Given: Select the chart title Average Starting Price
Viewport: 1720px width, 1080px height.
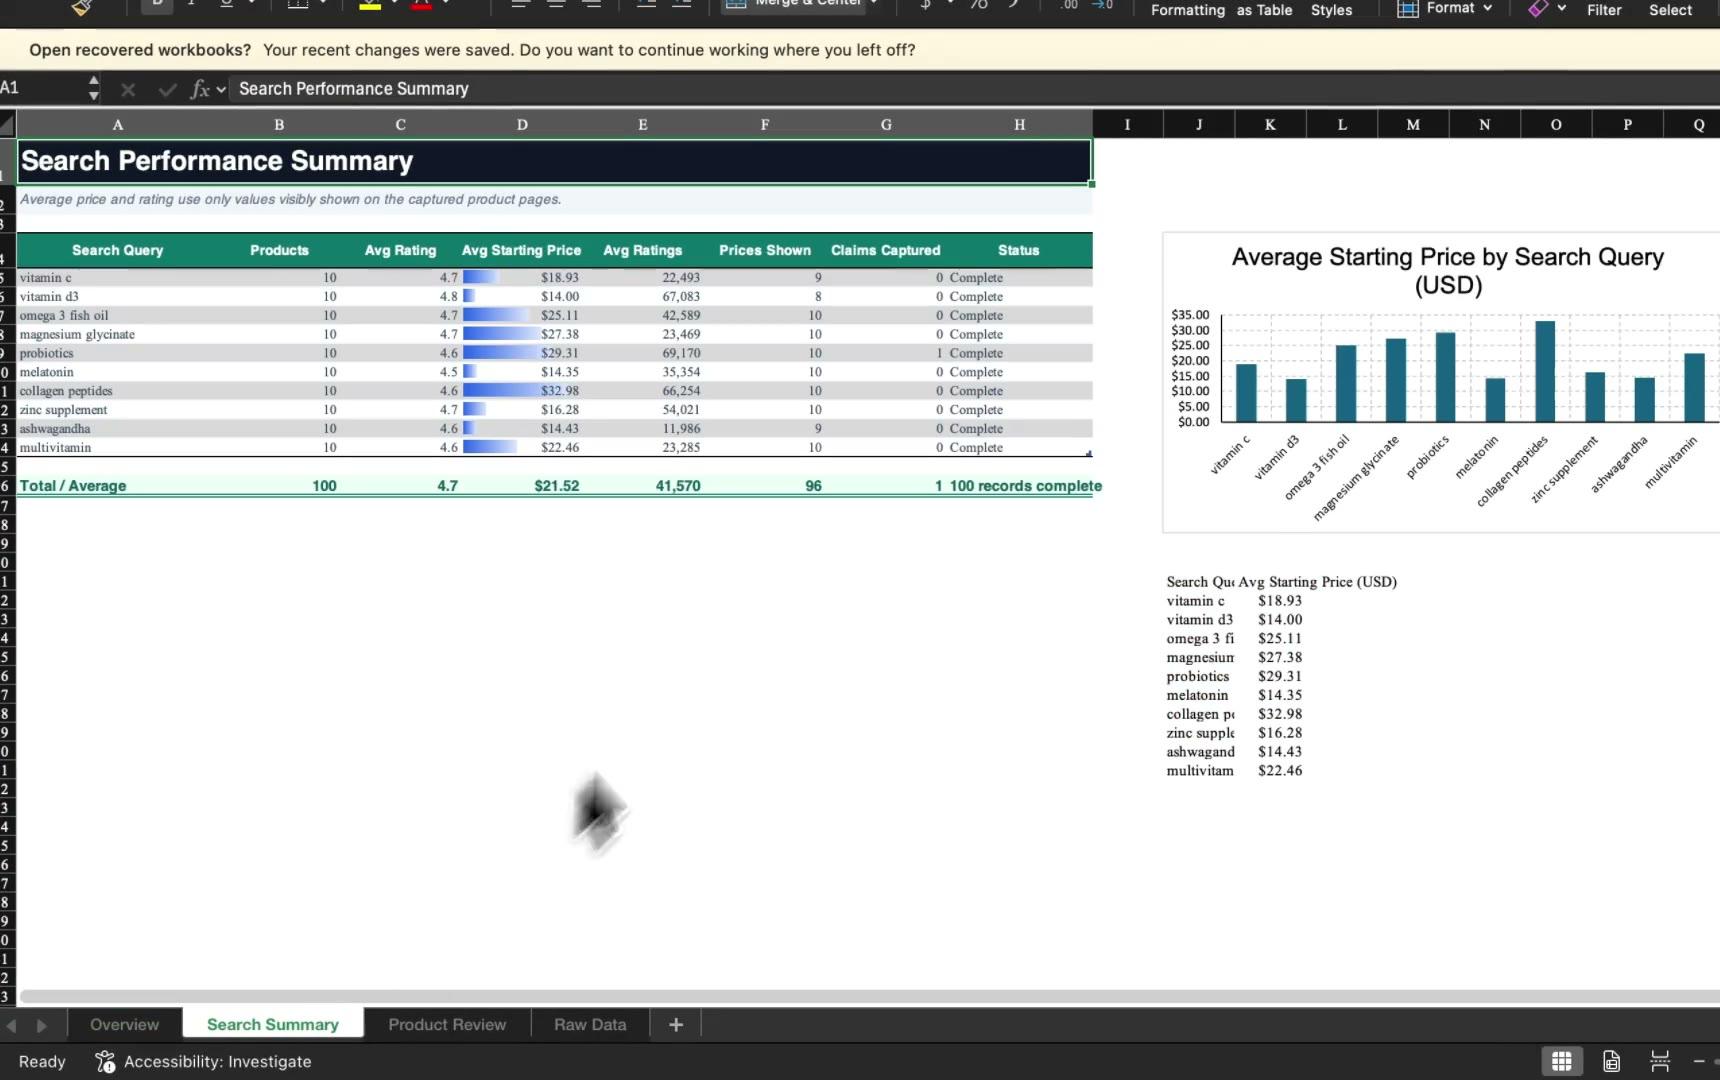Looking at the screenshot, I should [1447, 271].
